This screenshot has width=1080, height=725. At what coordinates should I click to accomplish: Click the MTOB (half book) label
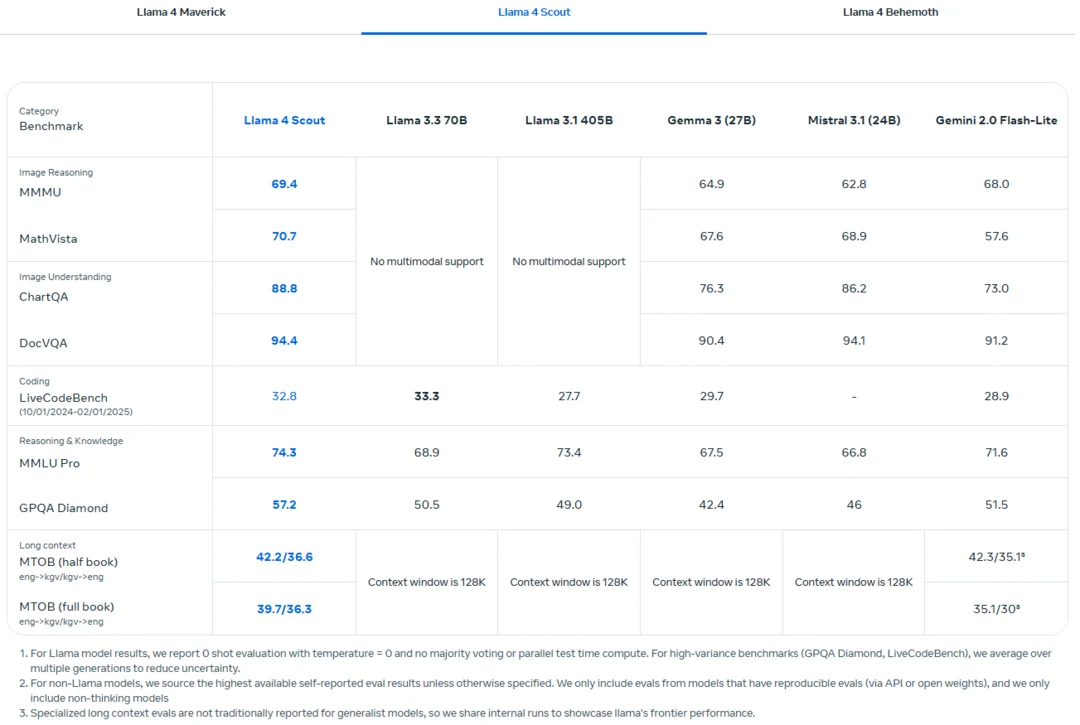[68, 562]
